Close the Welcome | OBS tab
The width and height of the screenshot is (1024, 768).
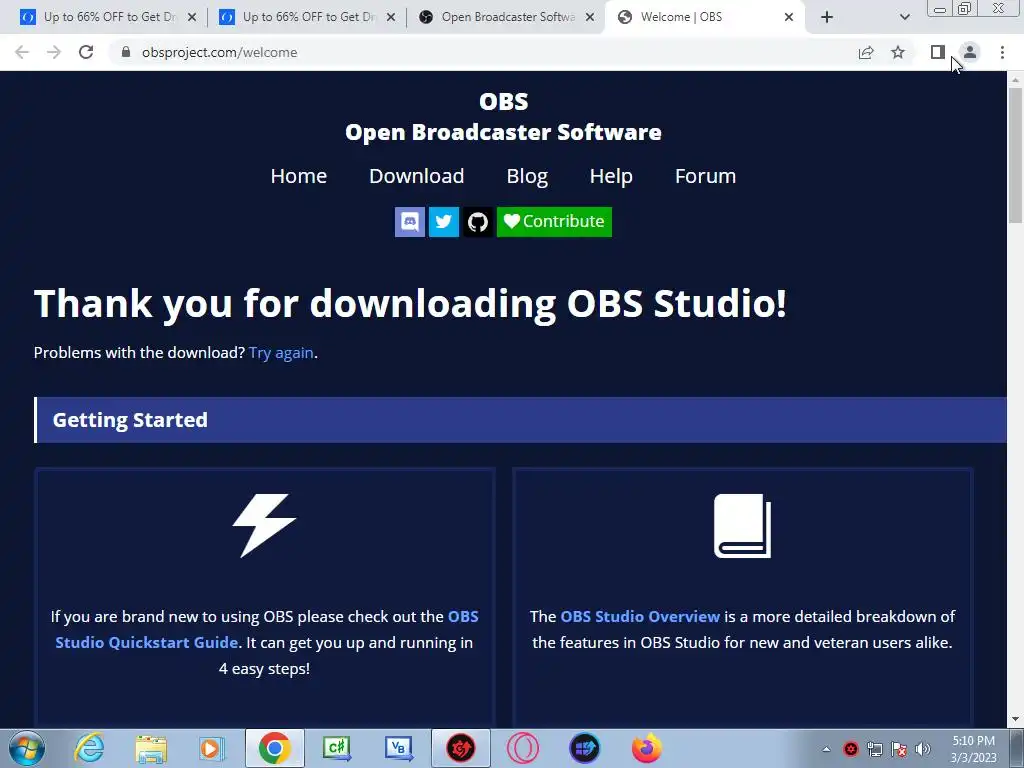(789, 17)
